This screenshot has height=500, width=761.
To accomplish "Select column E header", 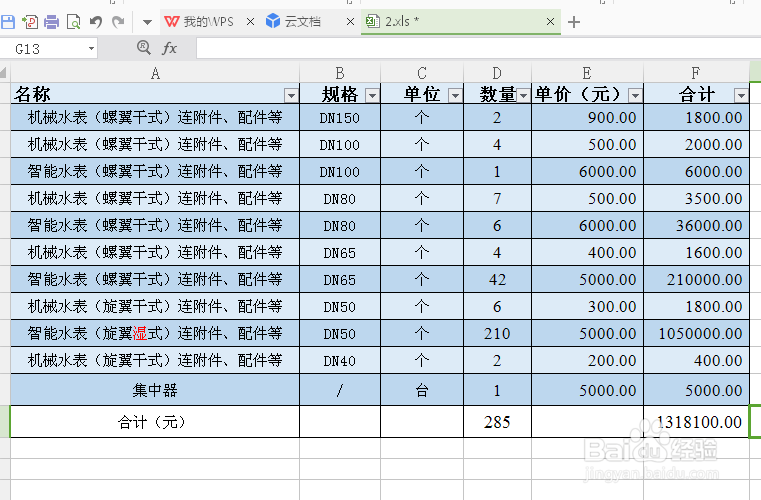I will click(587, 73).
